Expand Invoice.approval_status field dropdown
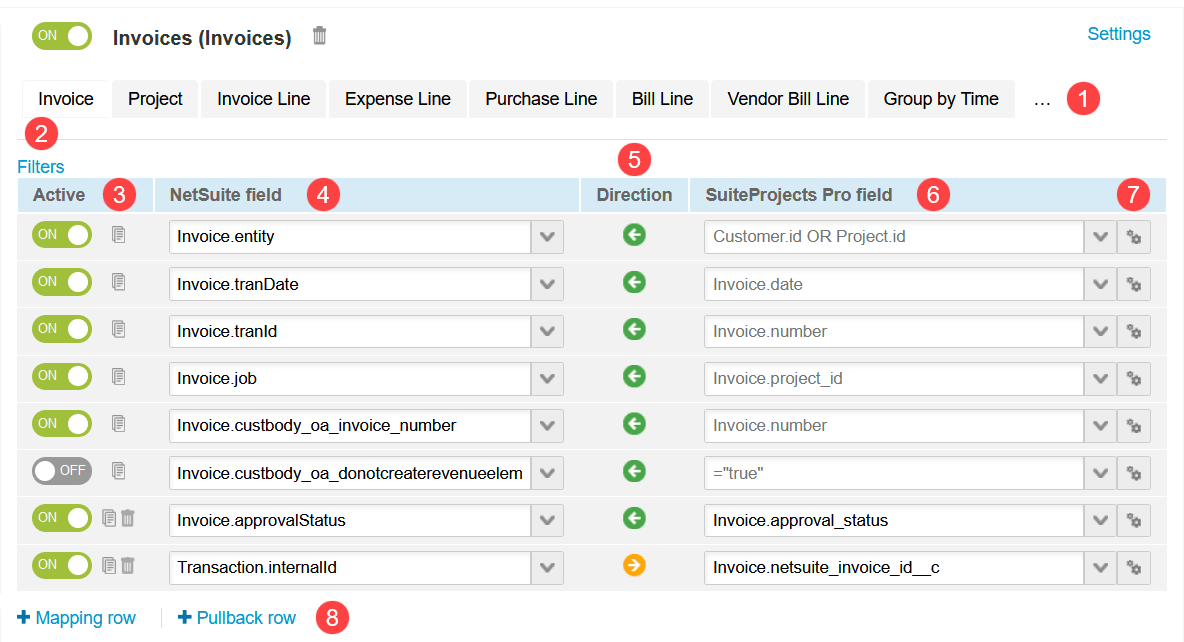This screenshot has width=1184, height=642. point(1101,520)
